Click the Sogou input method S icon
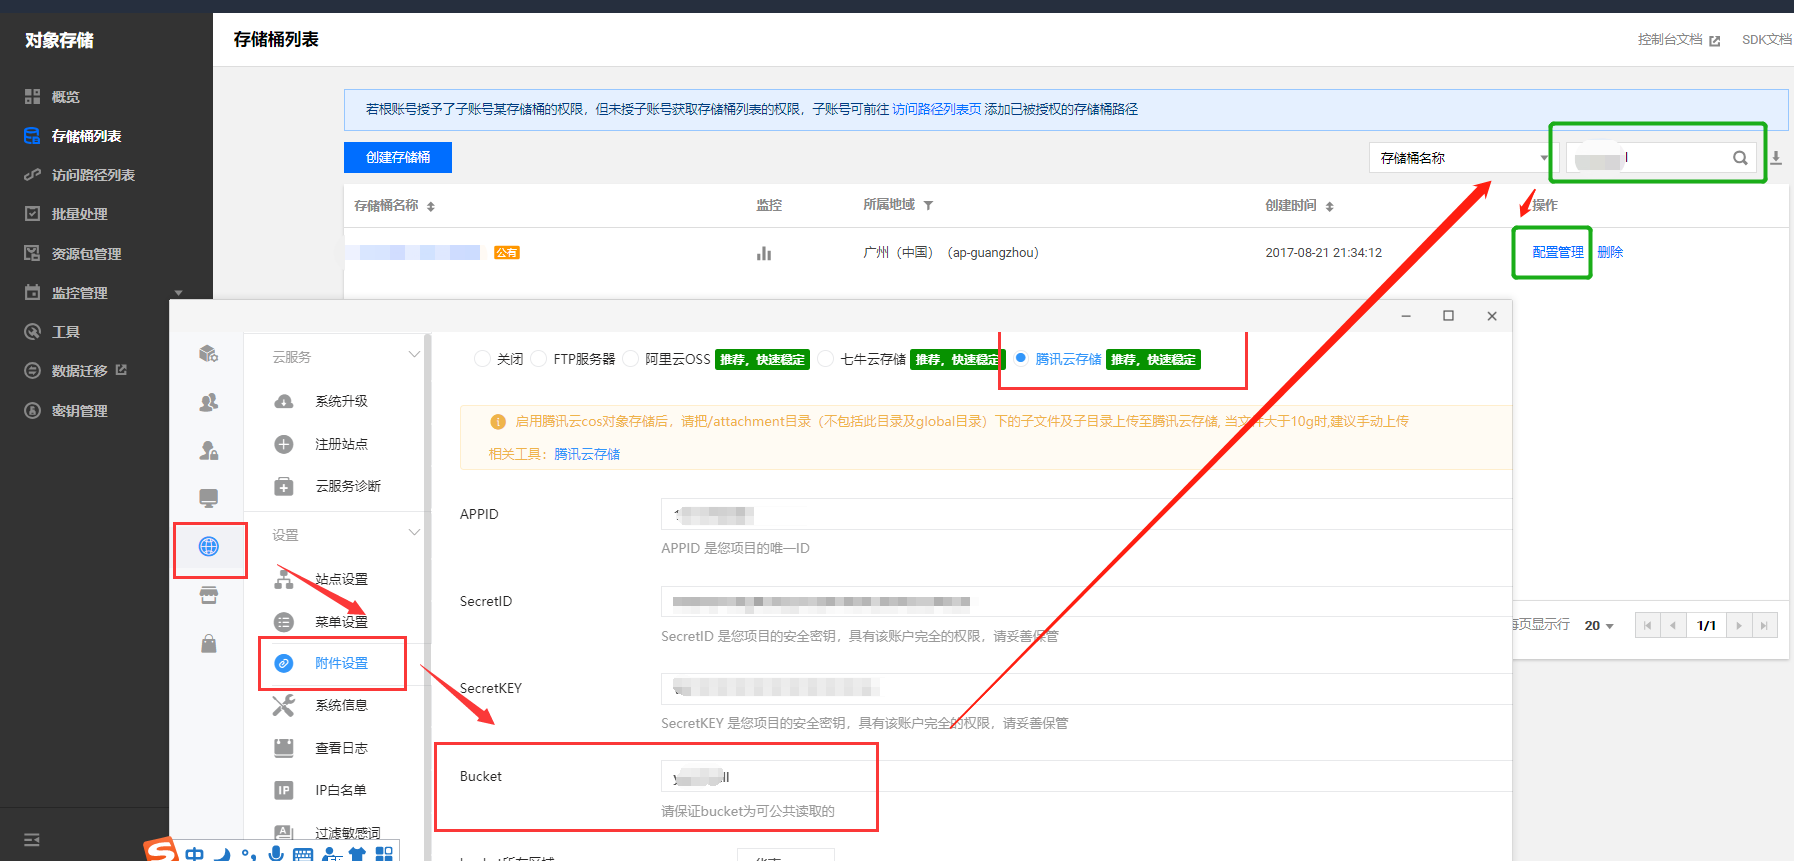This screenshot has width=1794, height=861. tap(161, 850)
